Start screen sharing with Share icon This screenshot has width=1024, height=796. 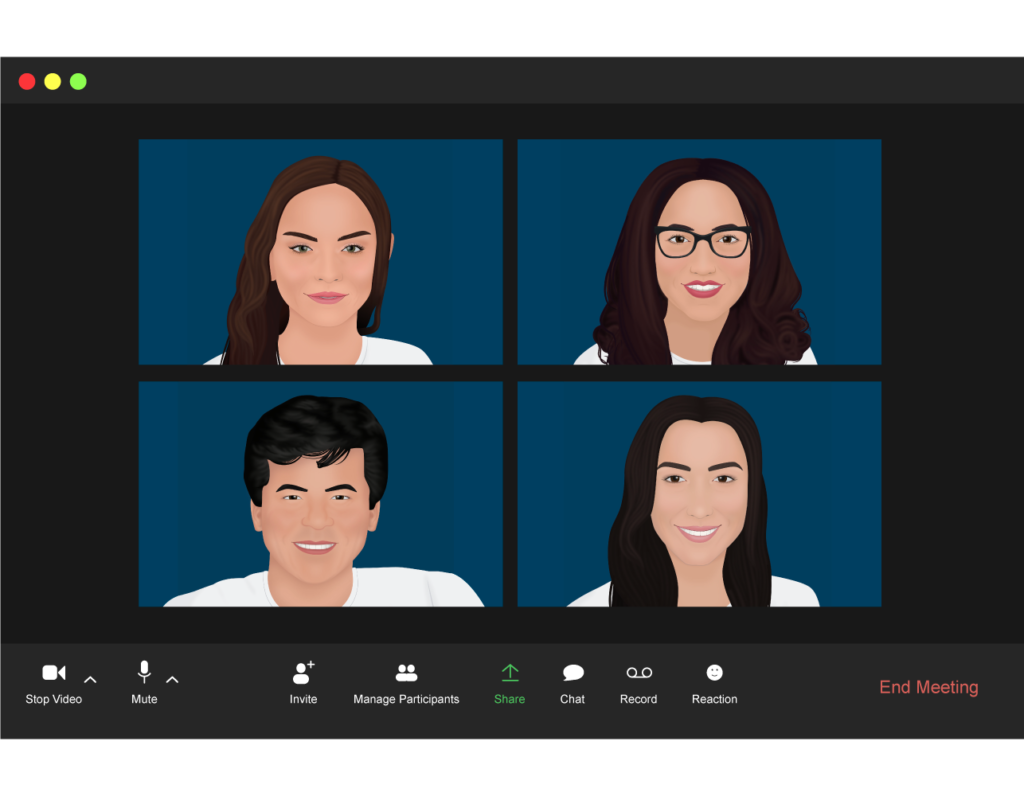click(509, 673)
